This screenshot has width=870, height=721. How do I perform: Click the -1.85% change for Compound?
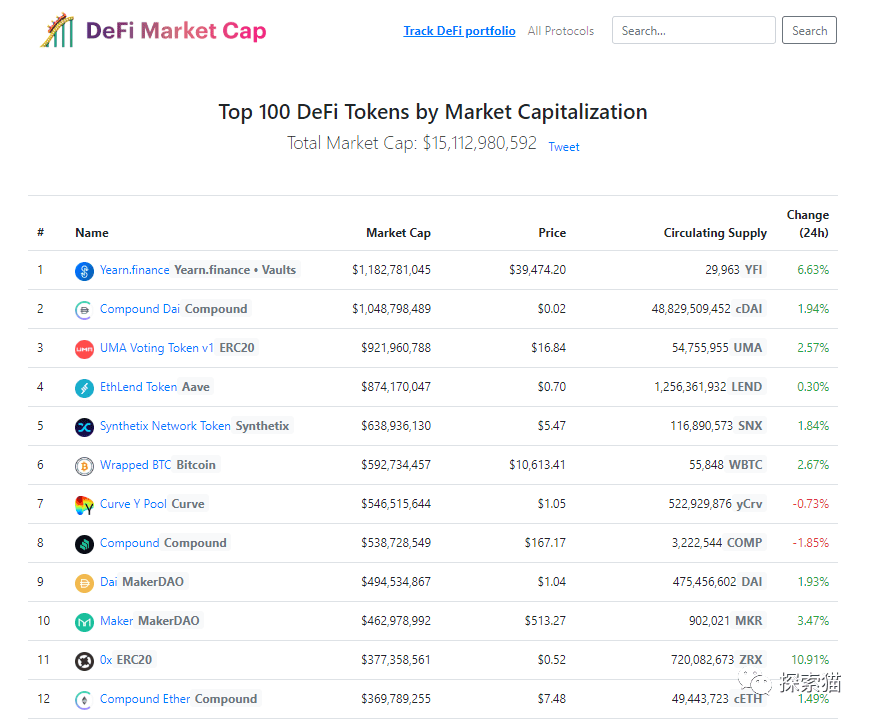tap(811, 542)
